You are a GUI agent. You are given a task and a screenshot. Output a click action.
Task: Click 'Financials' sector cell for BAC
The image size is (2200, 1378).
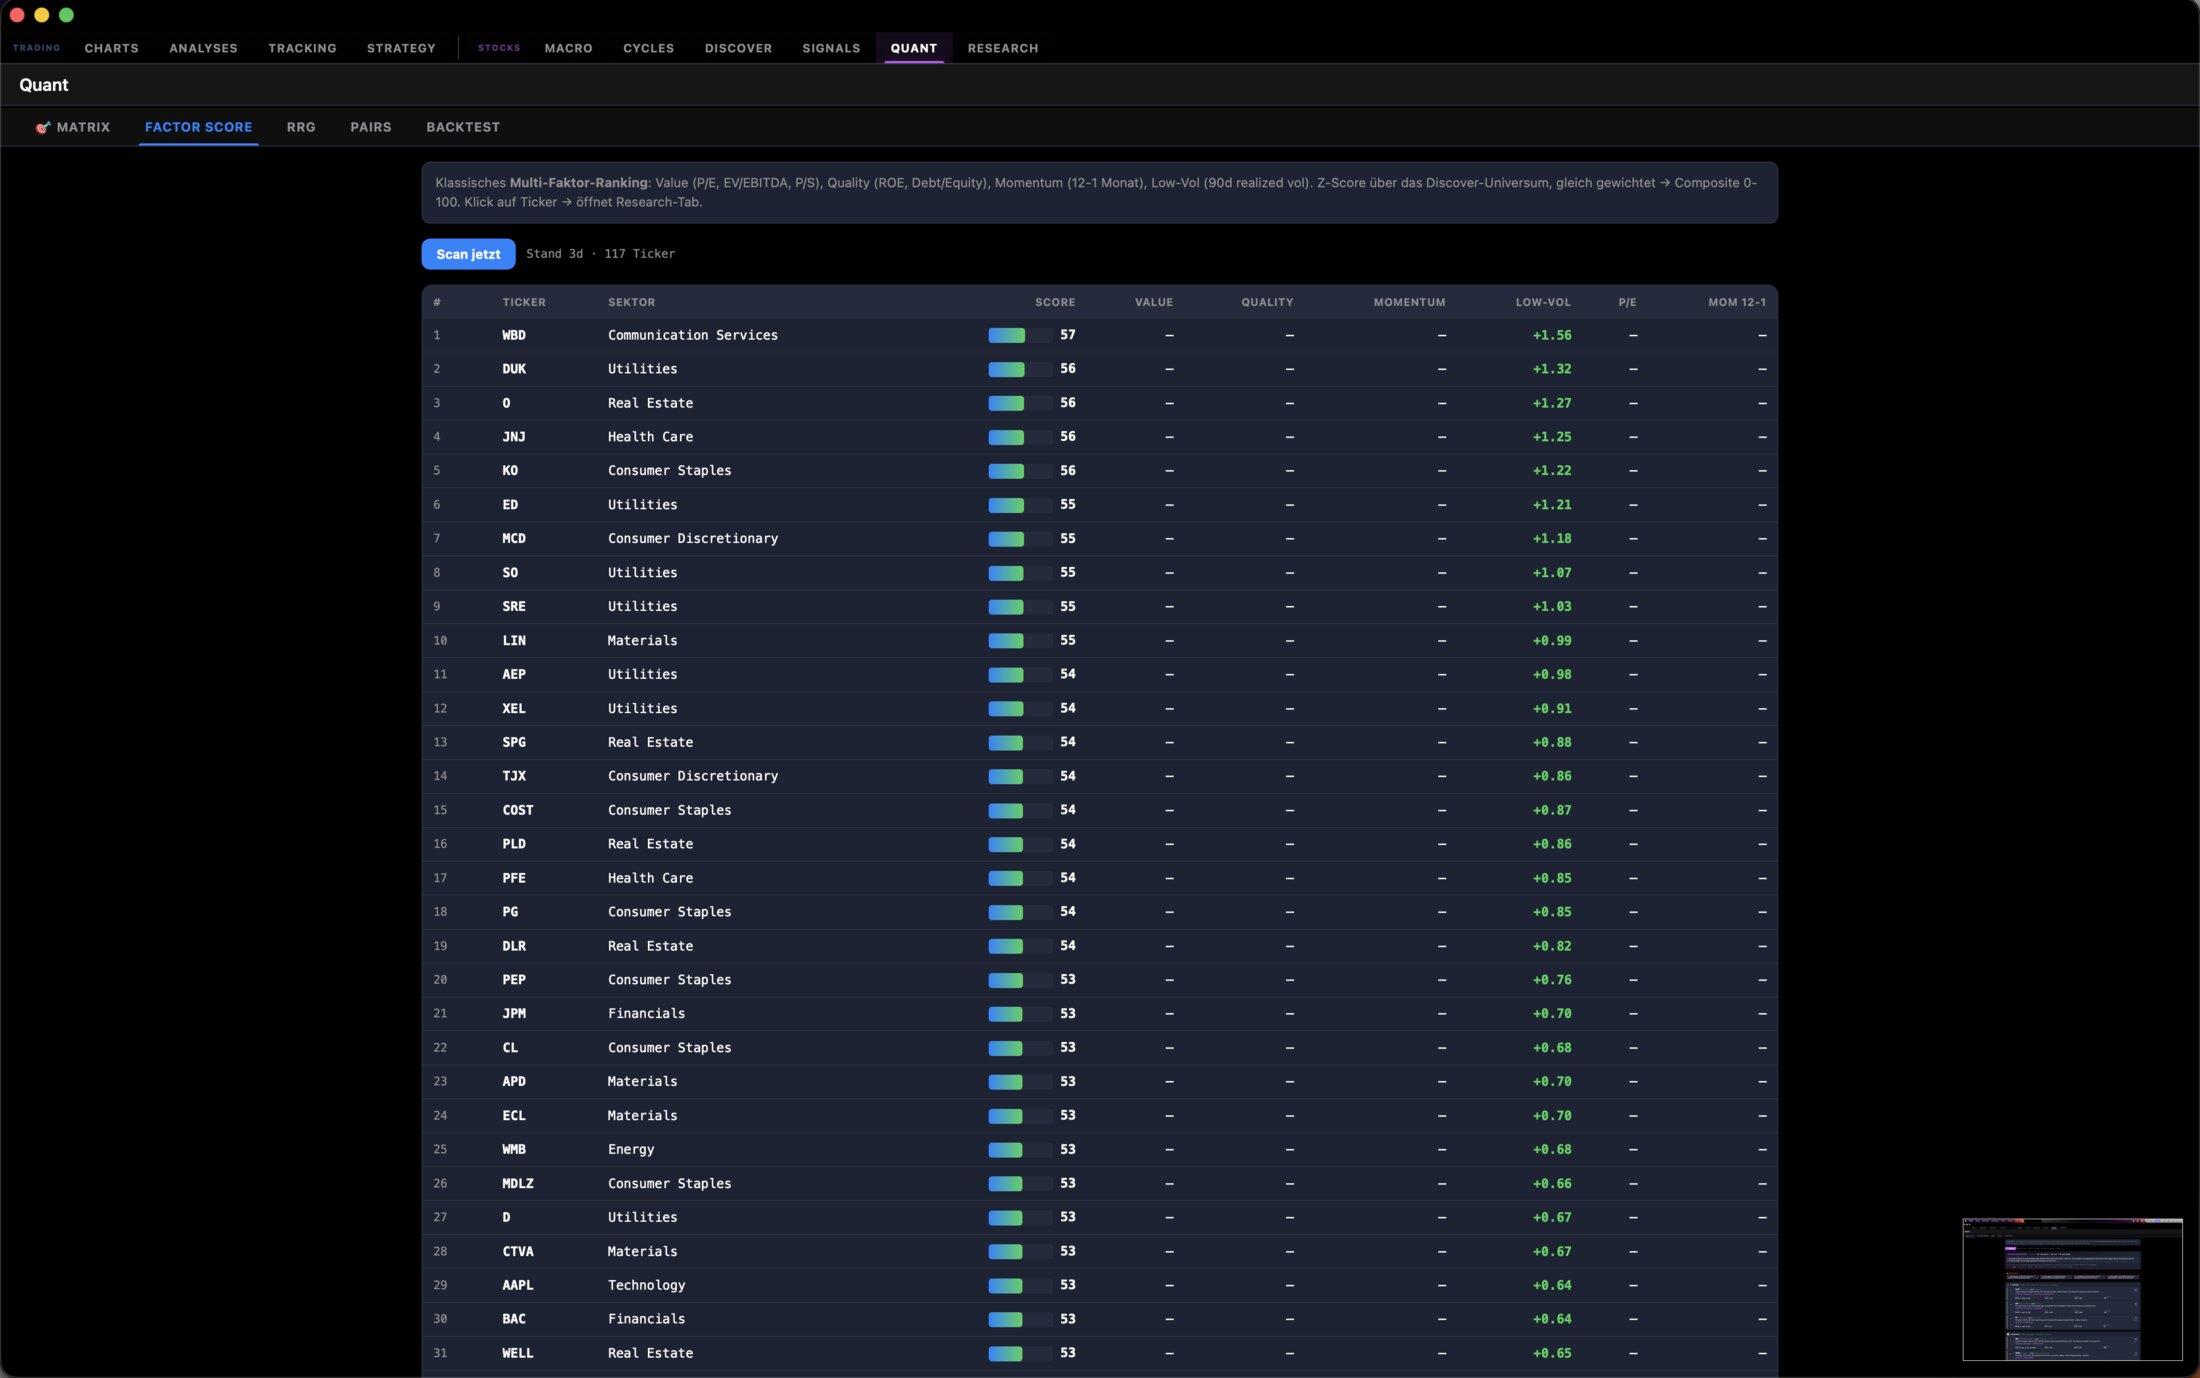(647, 1319)
